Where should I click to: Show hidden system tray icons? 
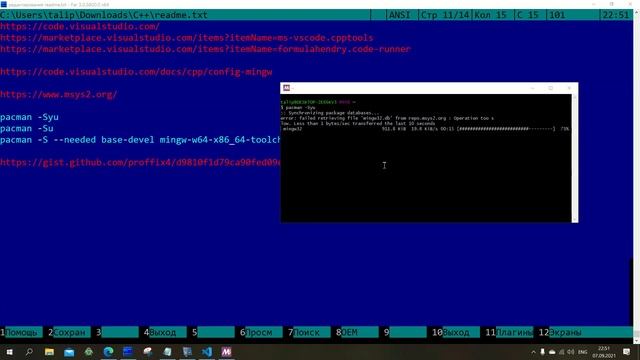point(533,352)
